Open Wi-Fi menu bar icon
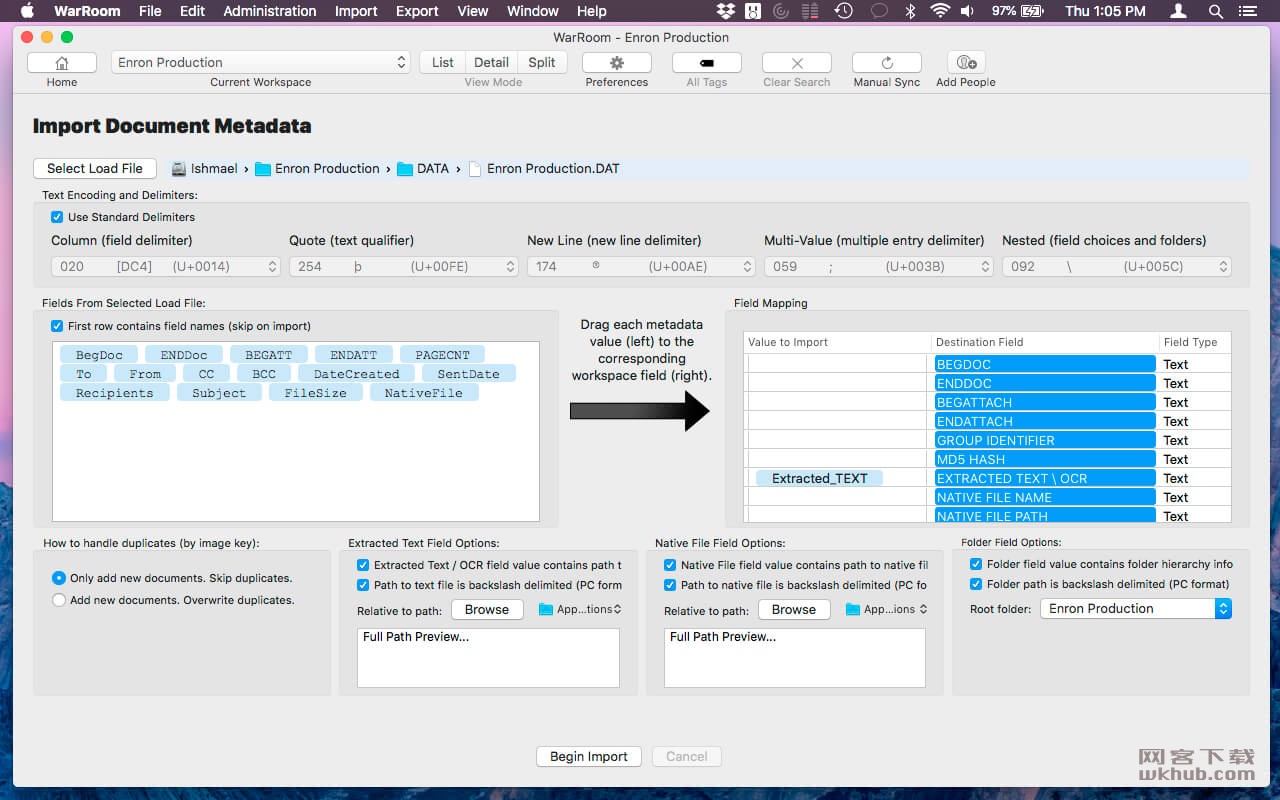Image resolution: width=1280 pixels, height=800 pixels. [940, 11]
